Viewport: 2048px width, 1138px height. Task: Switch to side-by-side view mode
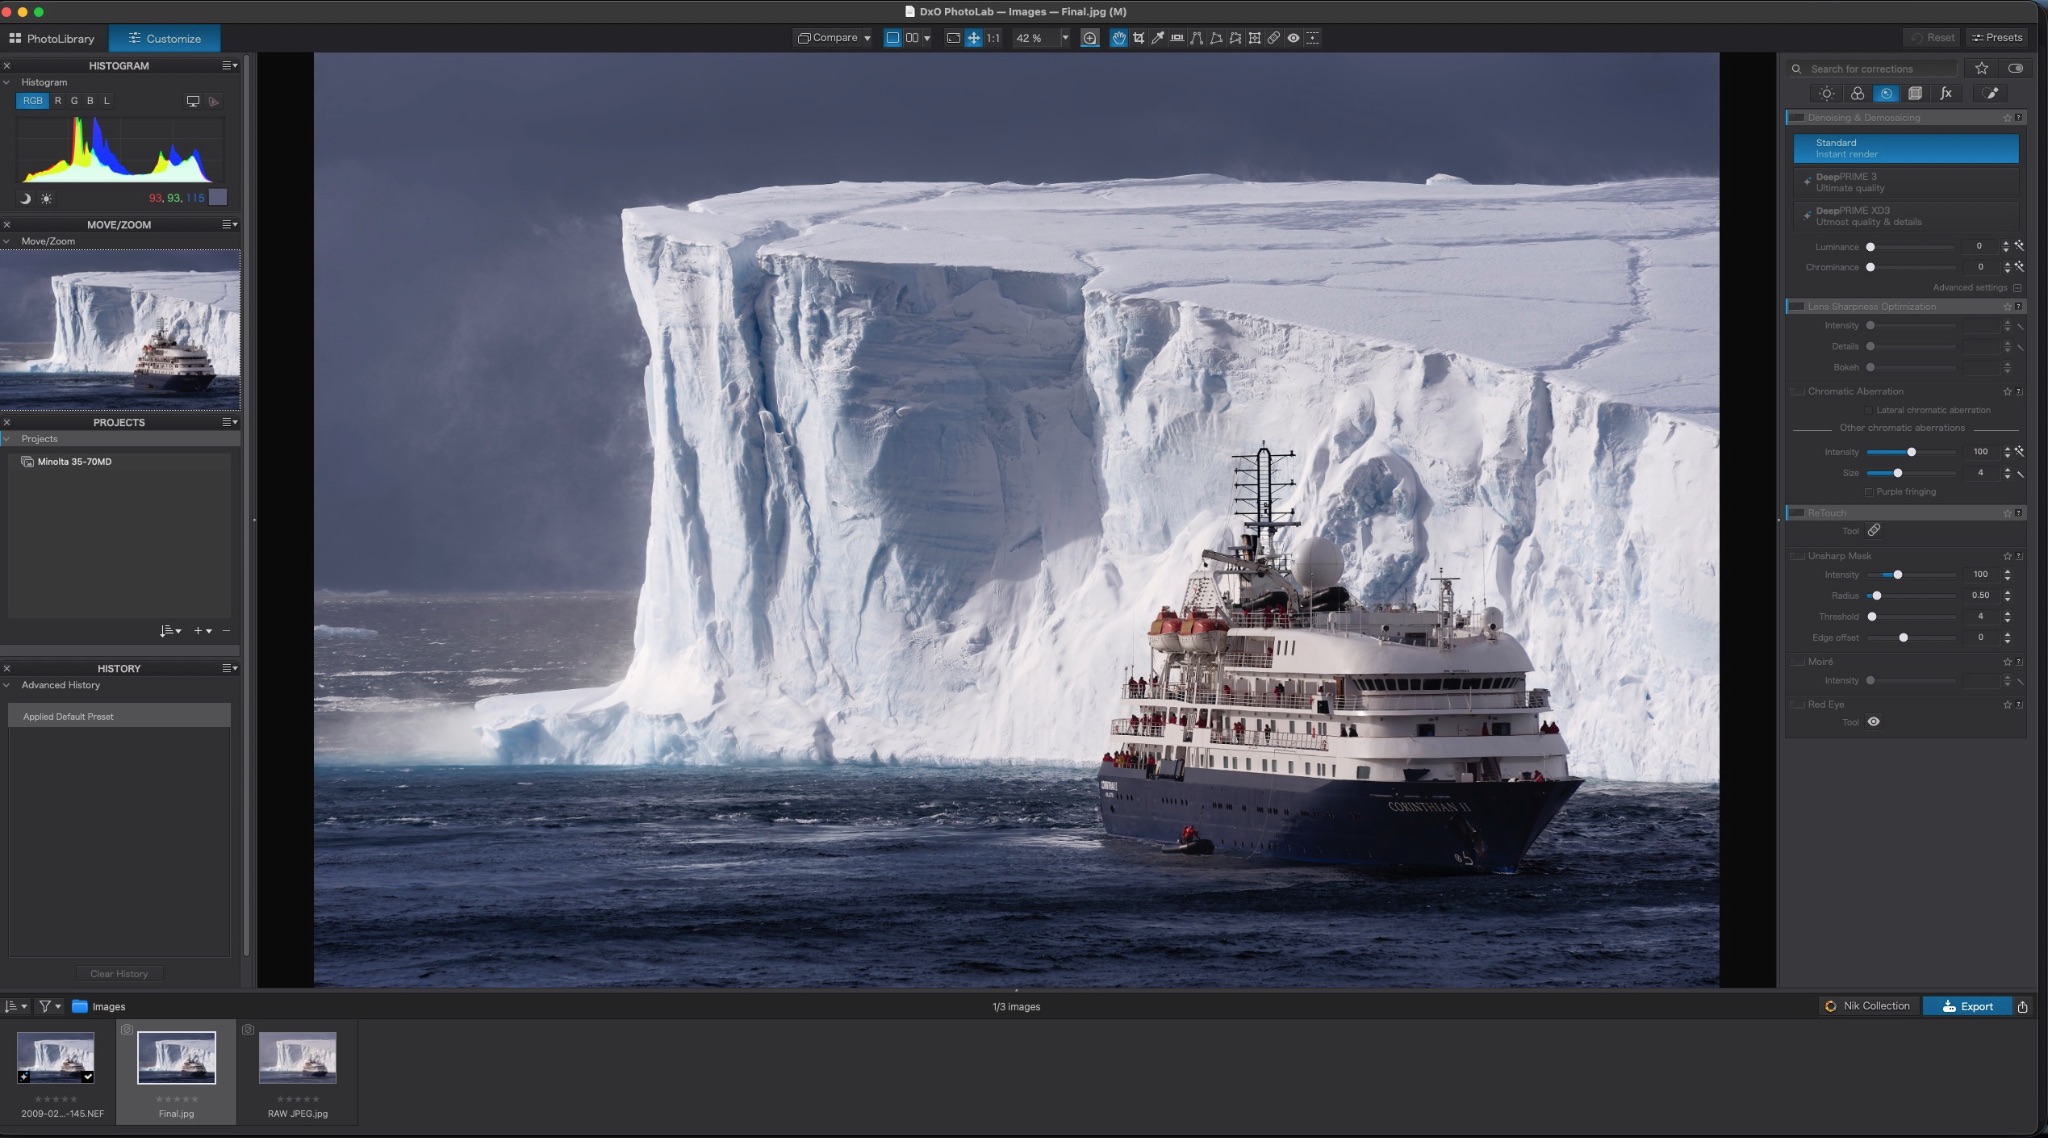pyautogui.click(x=912, y=38)
